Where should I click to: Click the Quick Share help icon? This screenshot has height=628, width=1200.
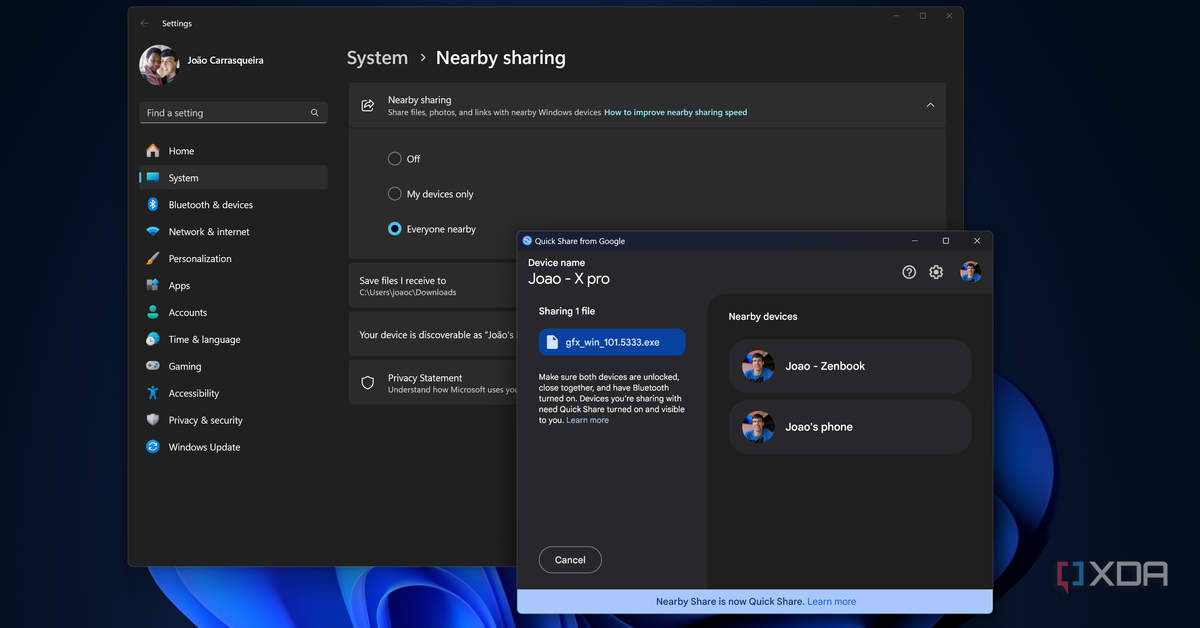[909, 272]
